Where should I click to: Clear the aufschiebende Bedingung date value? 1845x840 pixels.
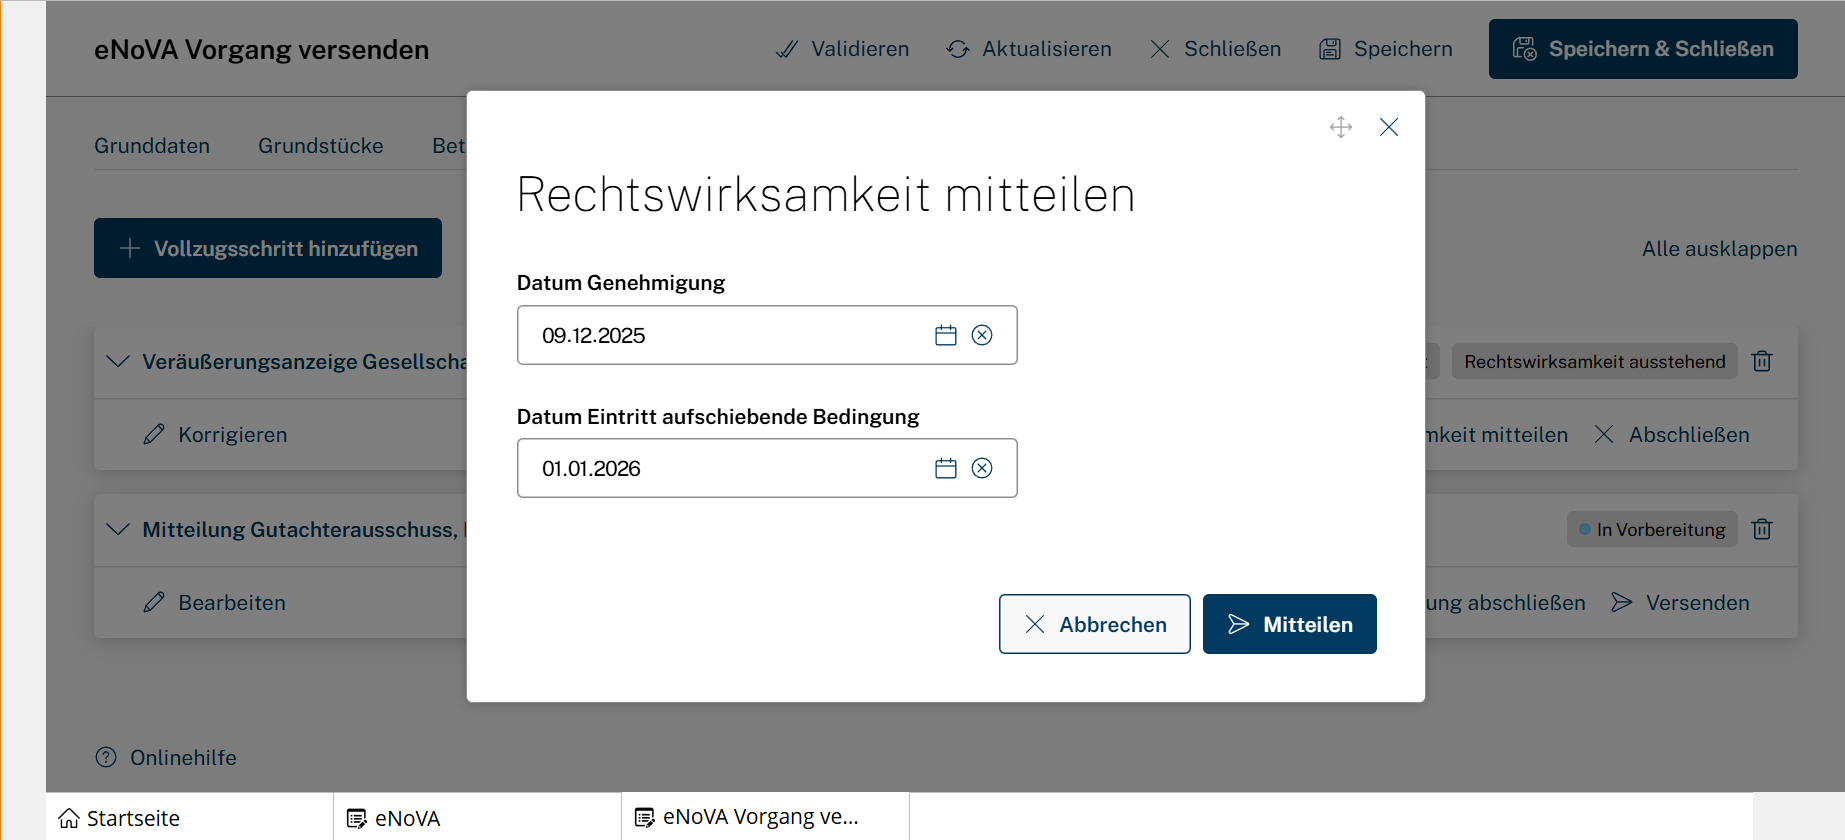[982, 469]
